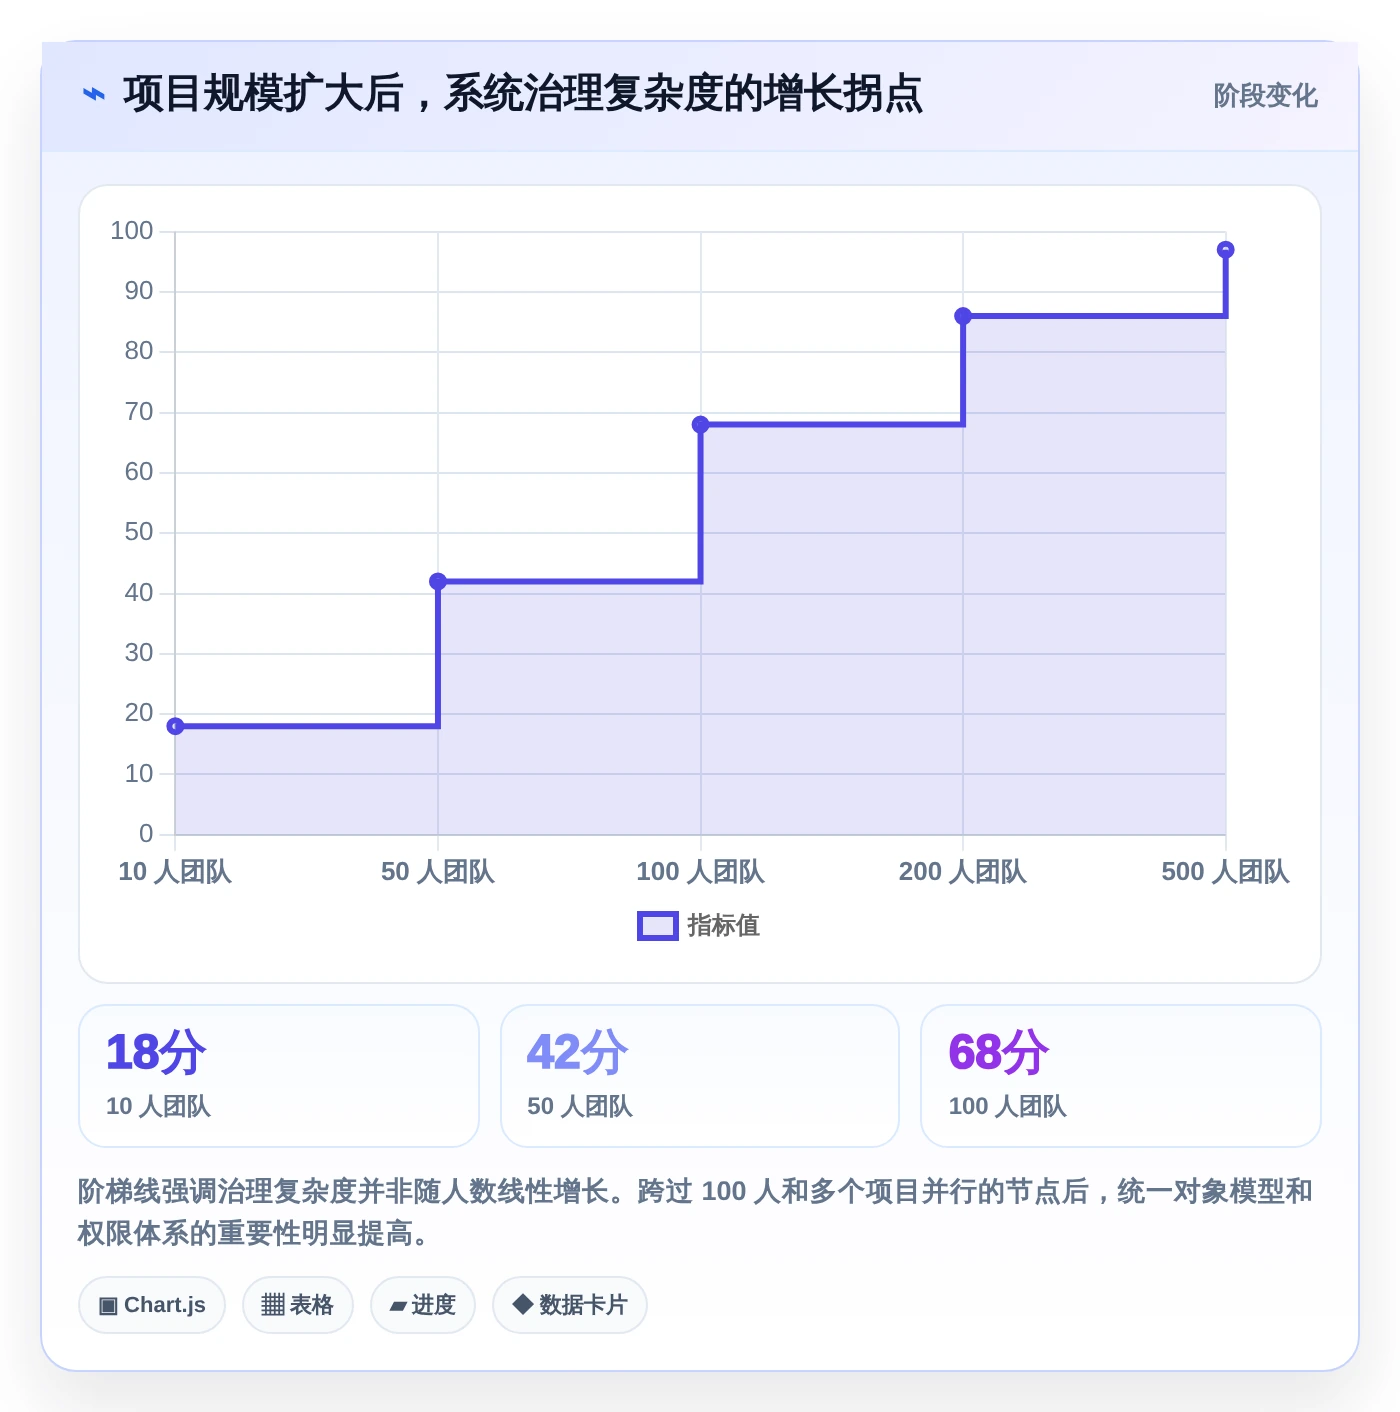The width and height of the screenshot is (1400, 1412).
Task: Select the data point at 50 人团队
Action: [x=438, y=582]
